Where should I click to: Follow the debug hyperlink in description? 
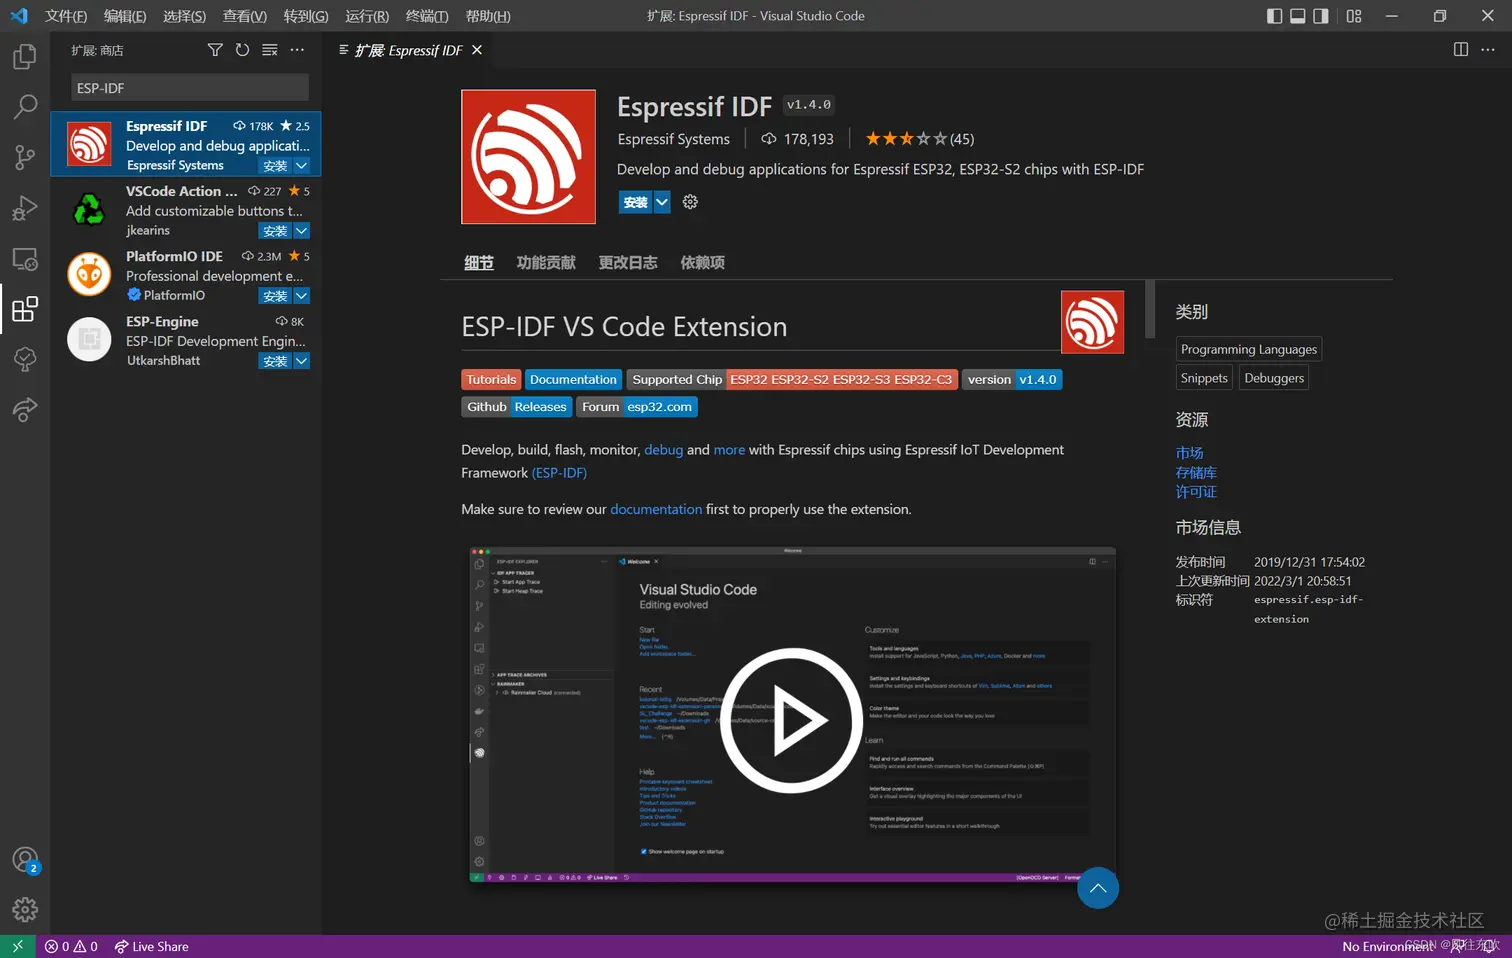coord(663,450)
